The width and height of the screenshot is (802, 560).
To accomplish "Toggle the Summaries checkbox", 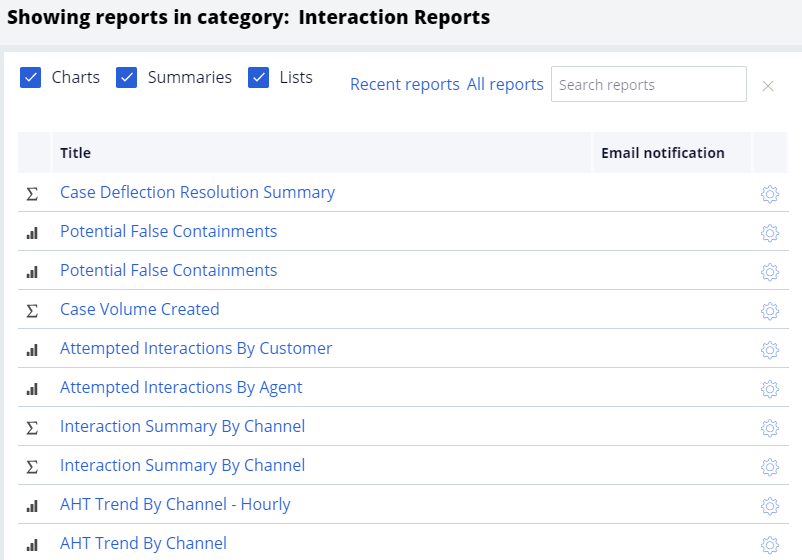I will [127, 78].
